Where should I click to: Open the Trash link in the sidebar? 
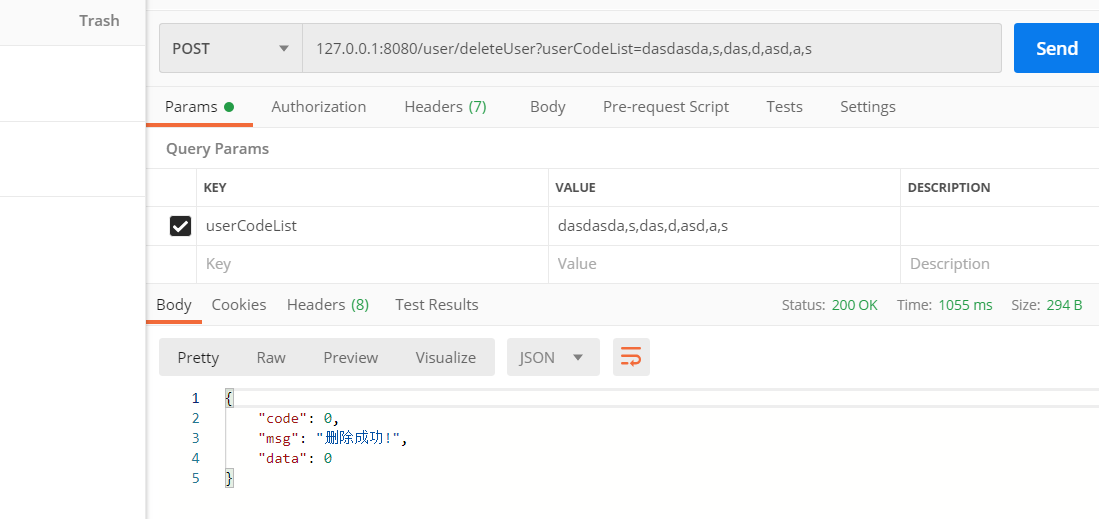tap(99, 20)
